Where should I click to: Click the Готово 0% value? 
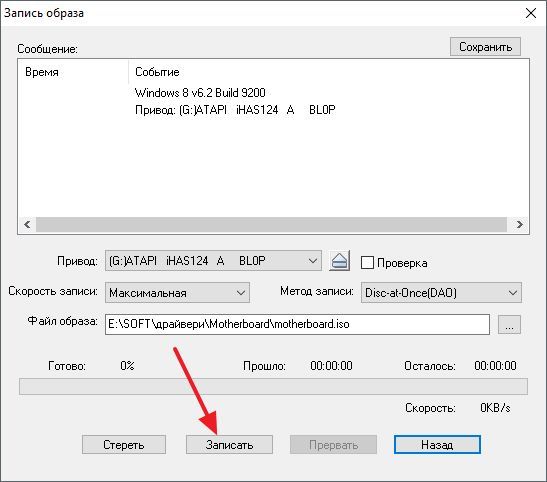(x=127, y=366)
